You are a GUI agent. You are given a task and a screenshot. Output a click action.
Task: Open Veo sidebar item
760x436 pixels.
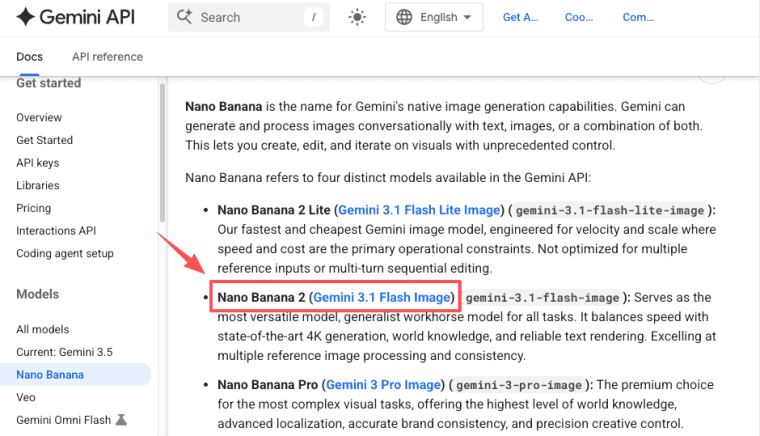(x=26, y=397)
